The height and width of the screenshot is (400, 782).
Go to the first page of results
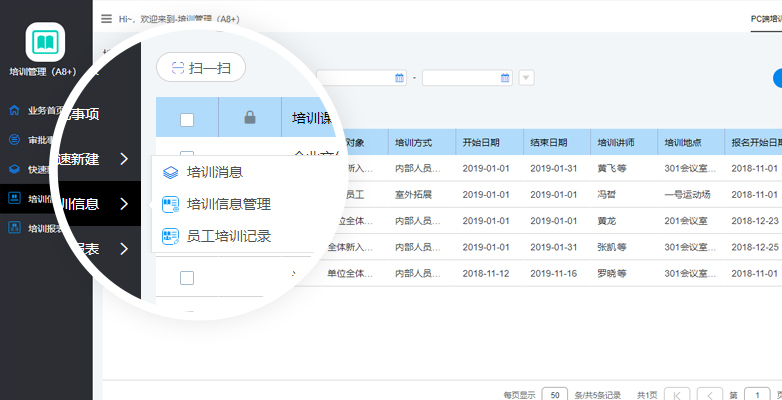(x=677, y=394)
